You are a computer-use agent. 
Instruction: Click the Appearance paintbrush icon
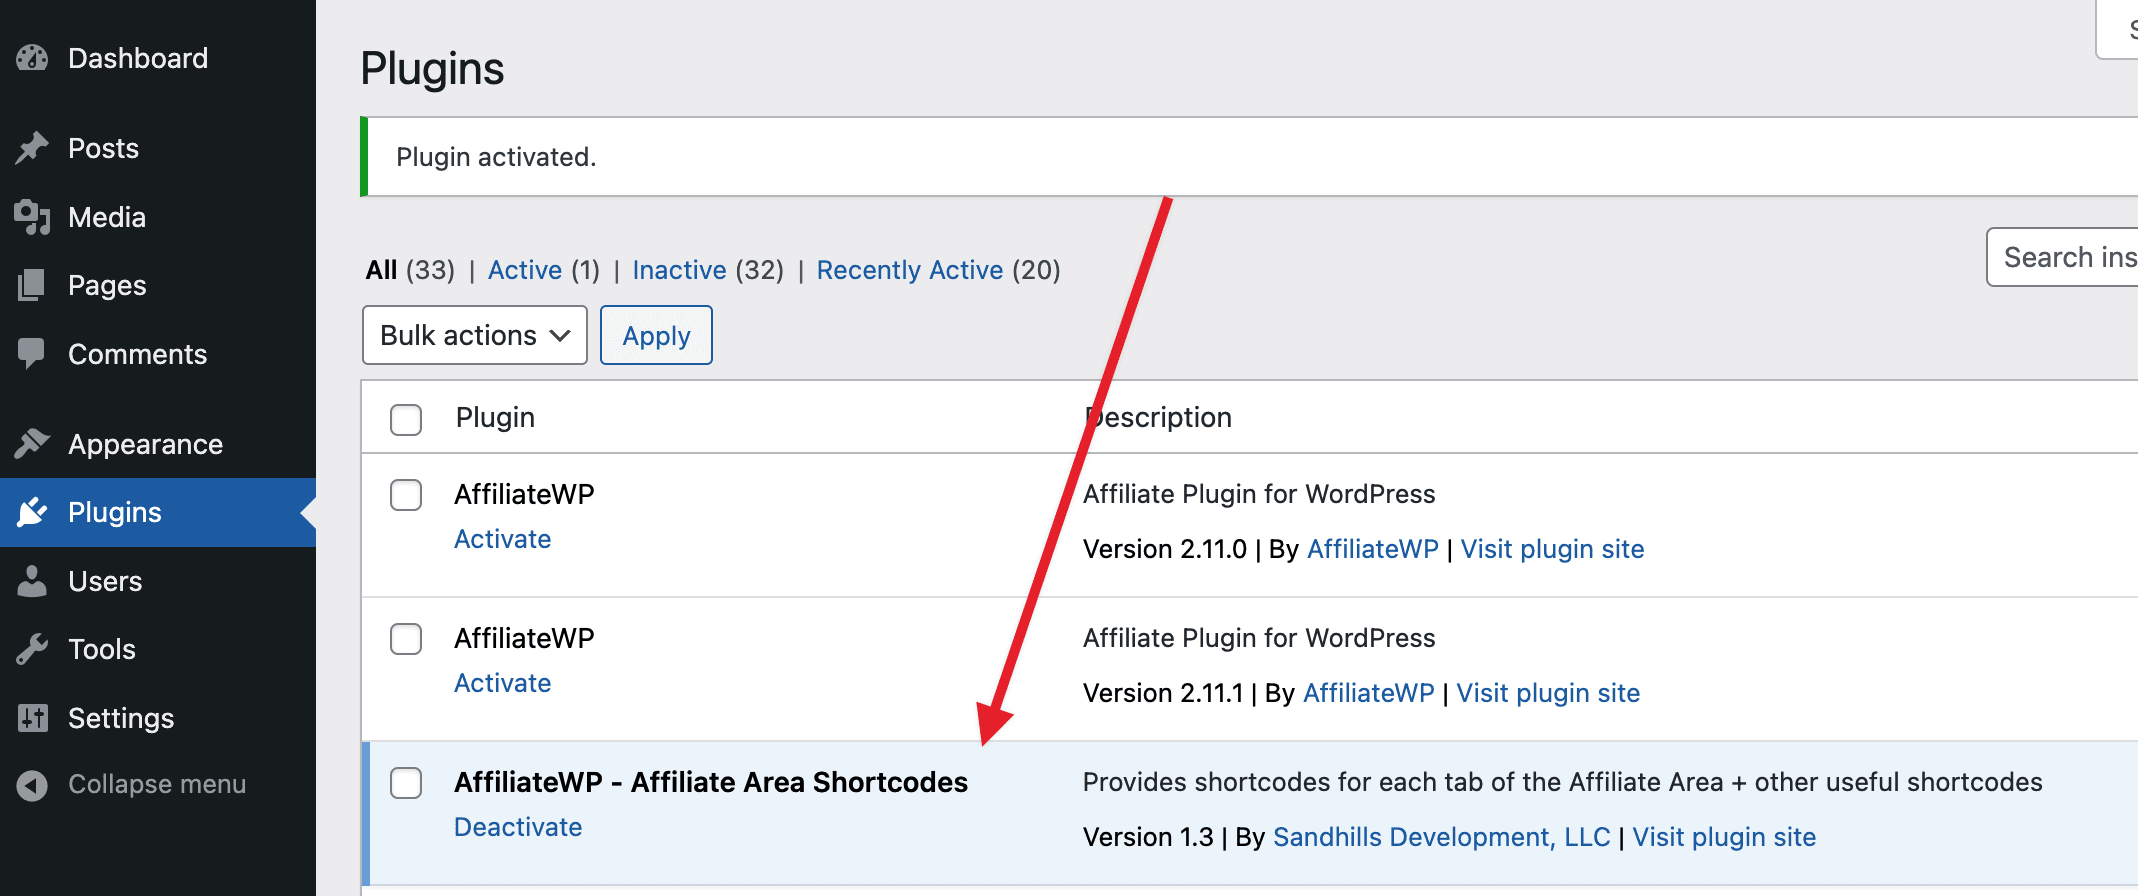[x=32, y=443]
